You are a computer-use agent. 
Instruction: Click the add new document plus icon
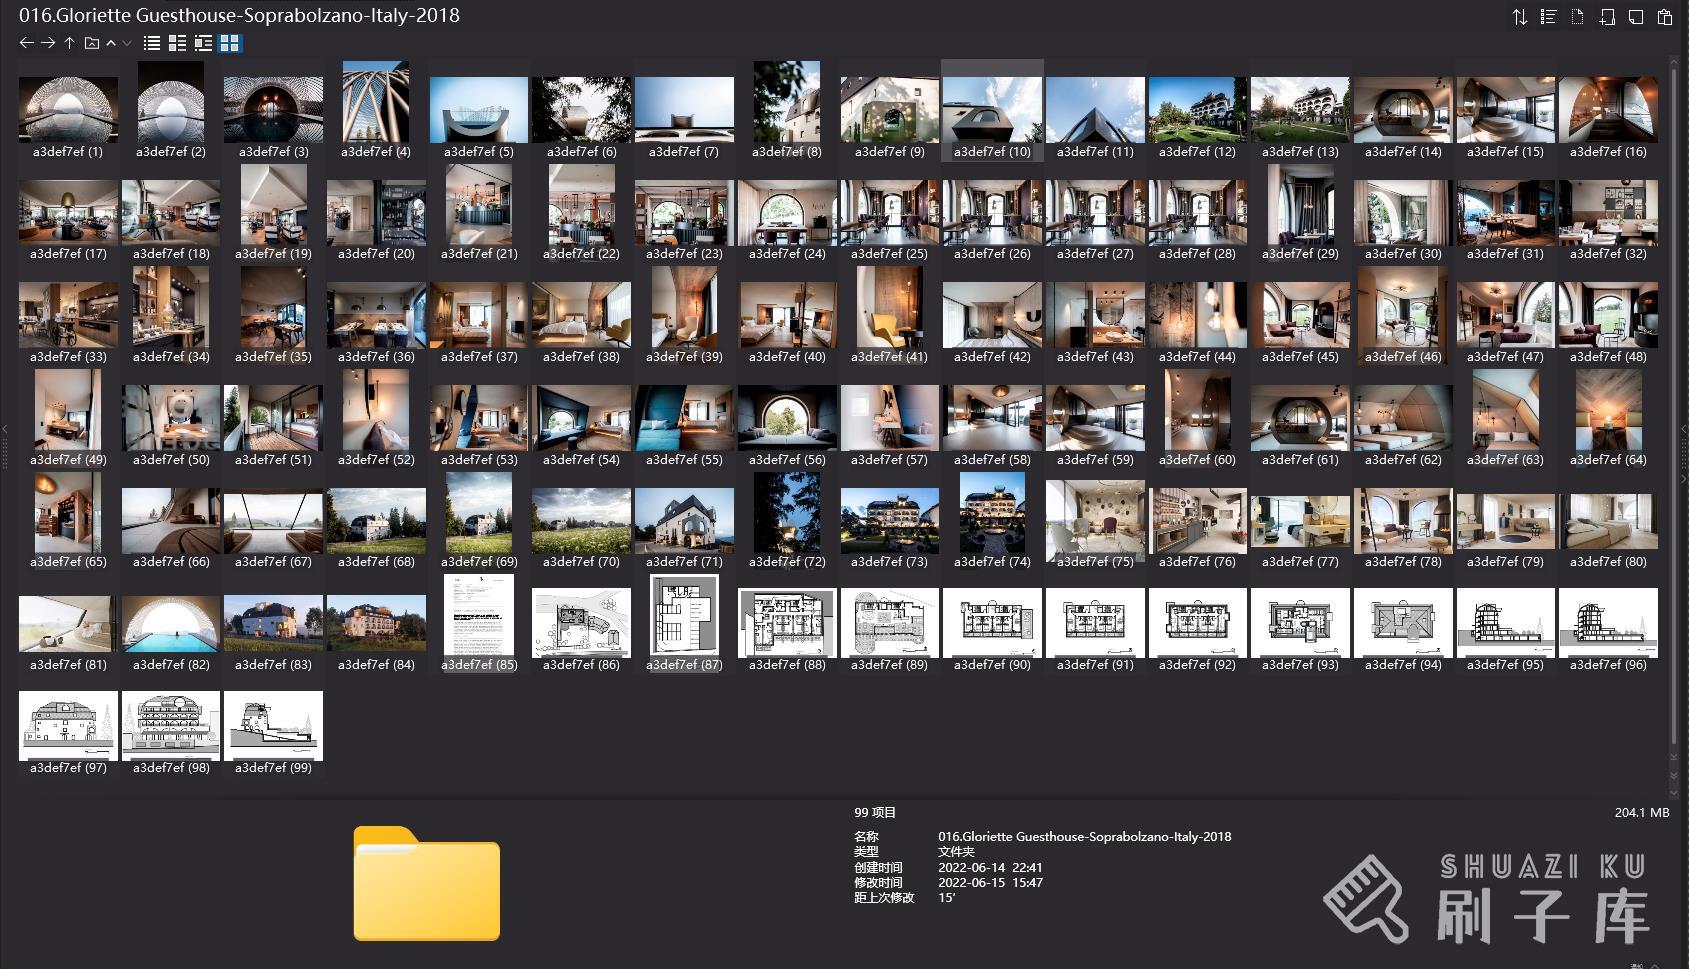[1607, 17]
